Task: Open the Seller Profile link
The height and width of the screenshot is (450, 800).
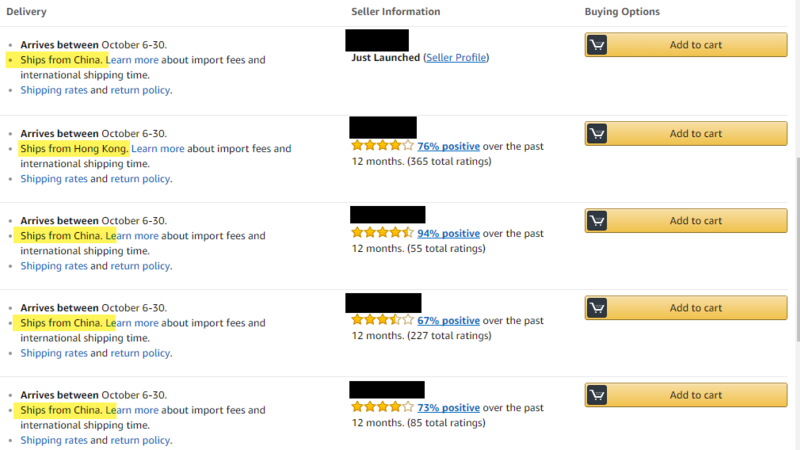Action: [456, 58]
